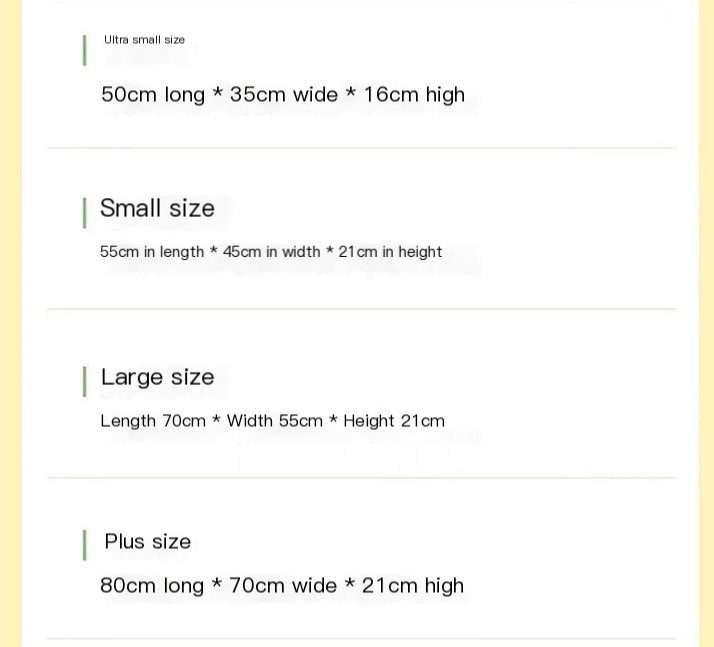Screen dimensions: 714x647
Task: Click the green marker next to Plus size
Action: (x=84, y=545)
